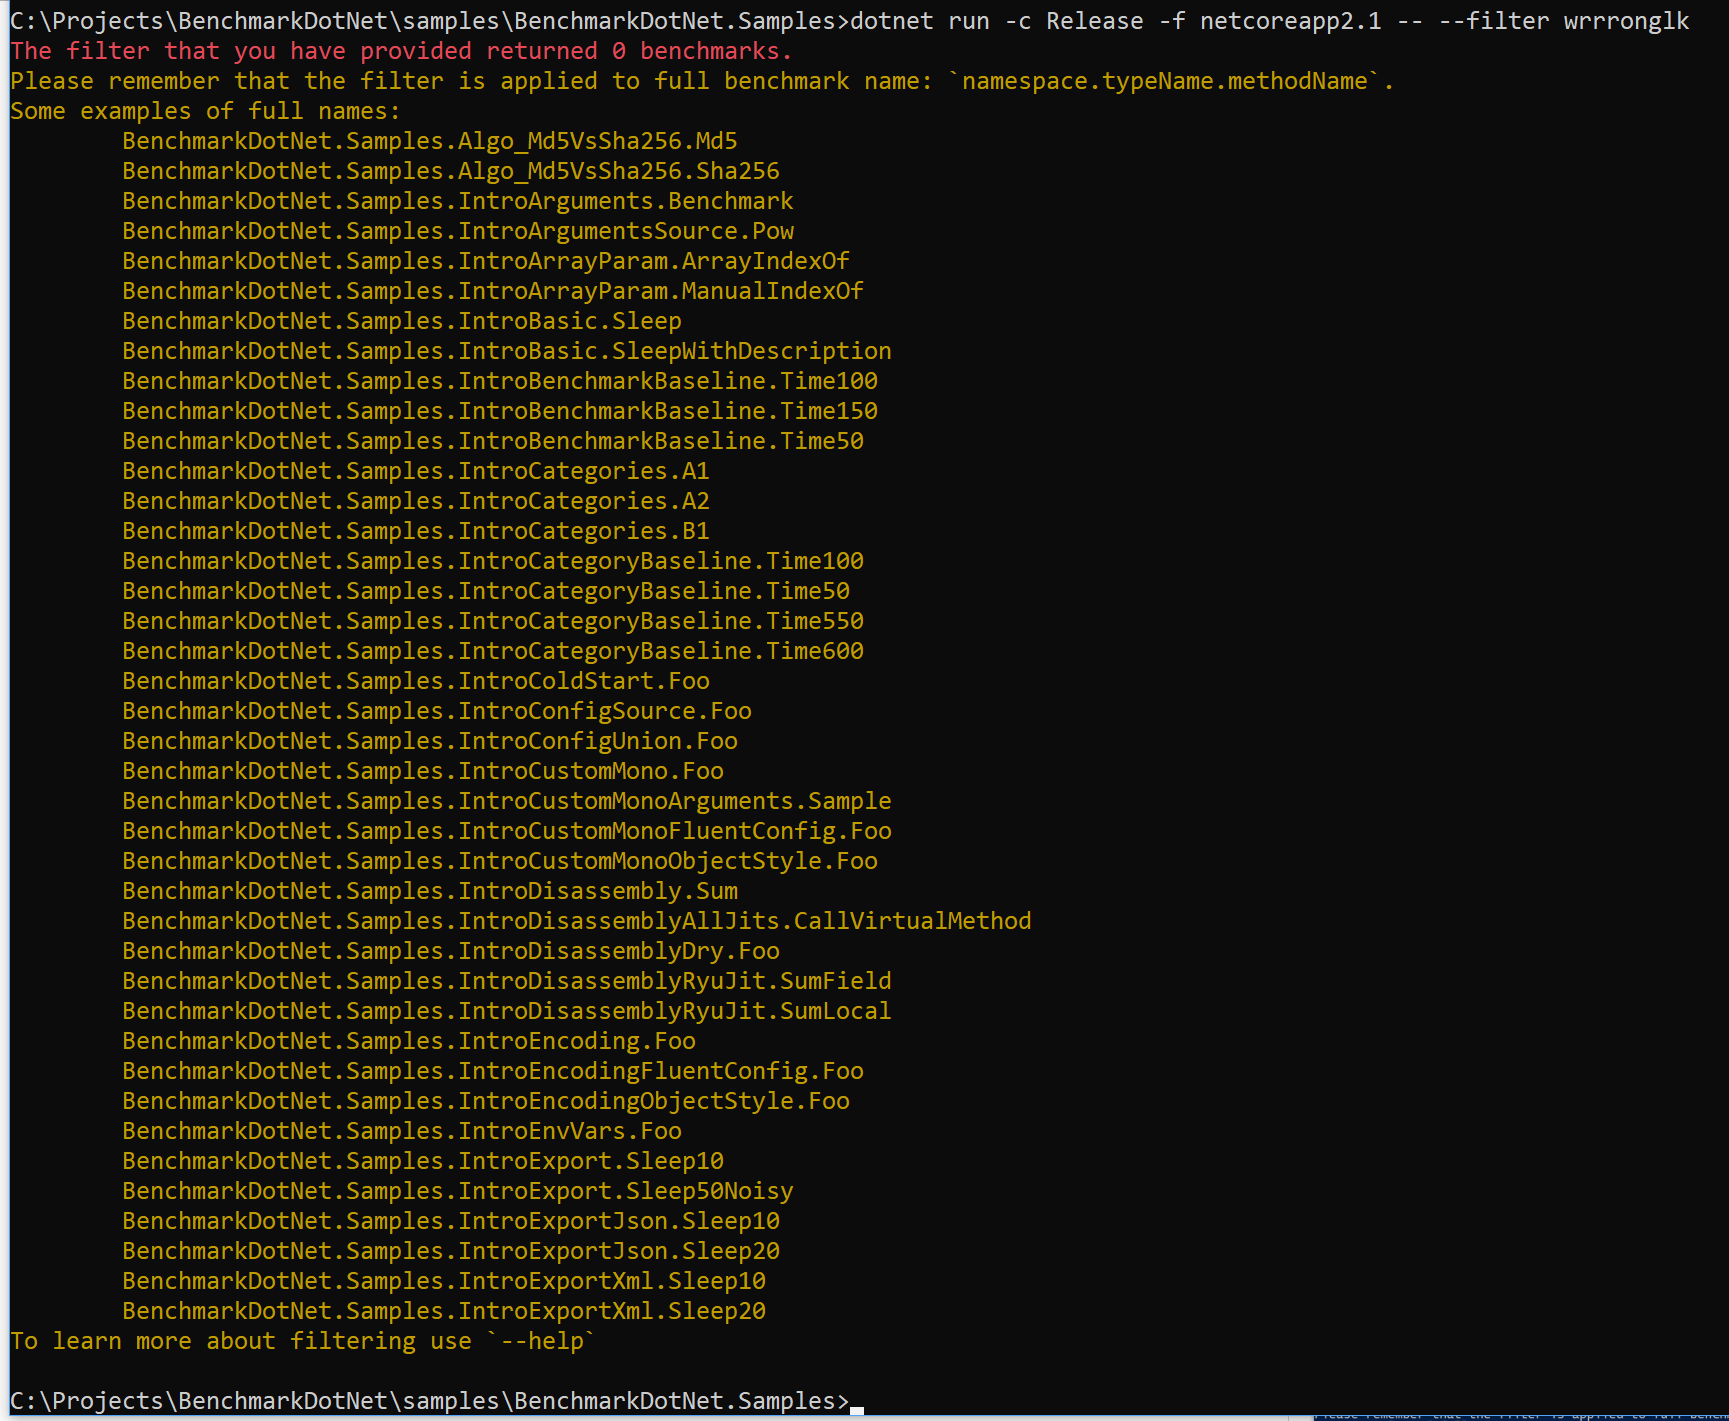The height and width of the screenshot is (1421, 1729).
Task: Click the IntroDisassemblyRyuJit.SumField line
Action: tap(505, 981)
